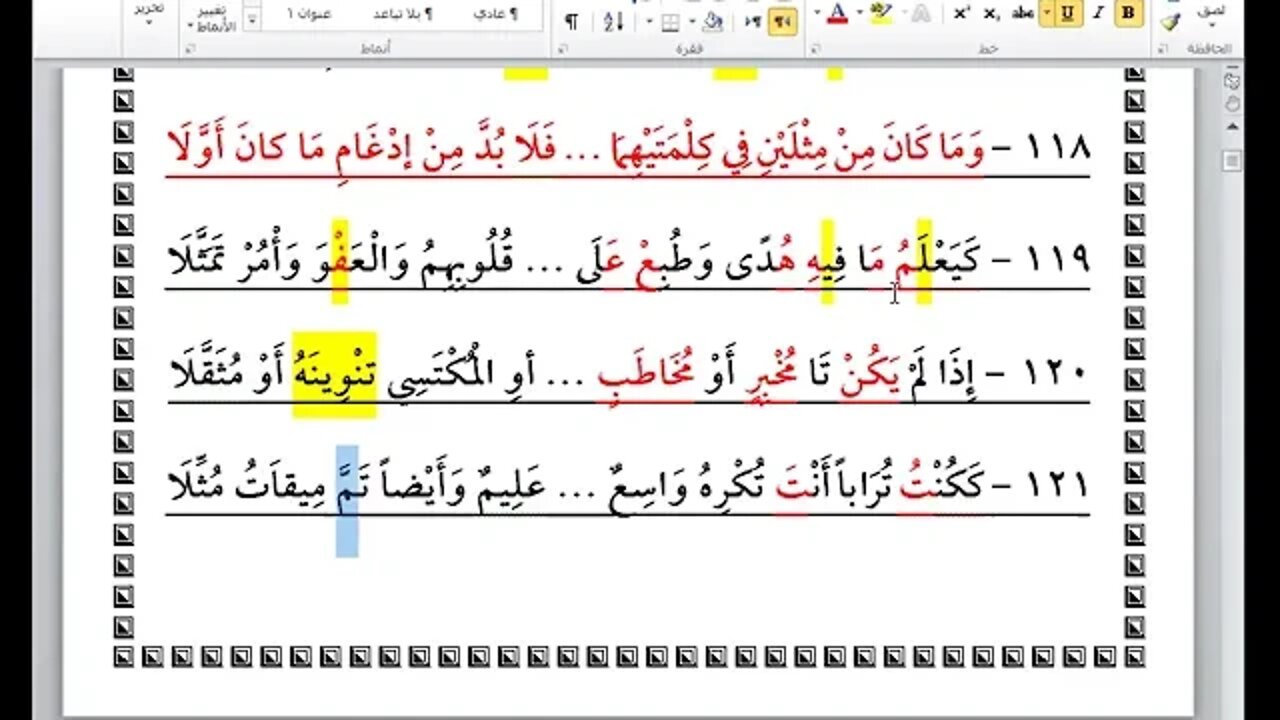Apply the عادي Normal style
Screen dimensions: 1280x720
click(x=495, y=14)
